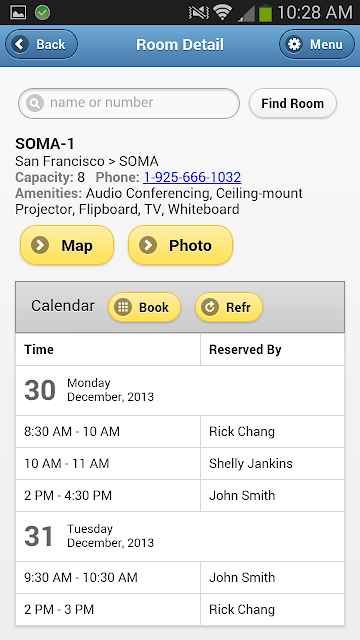The image size is (360, 640).
Task: Select the Shelly Jankins 10 AM reservation
Action: tap(180, 463)
